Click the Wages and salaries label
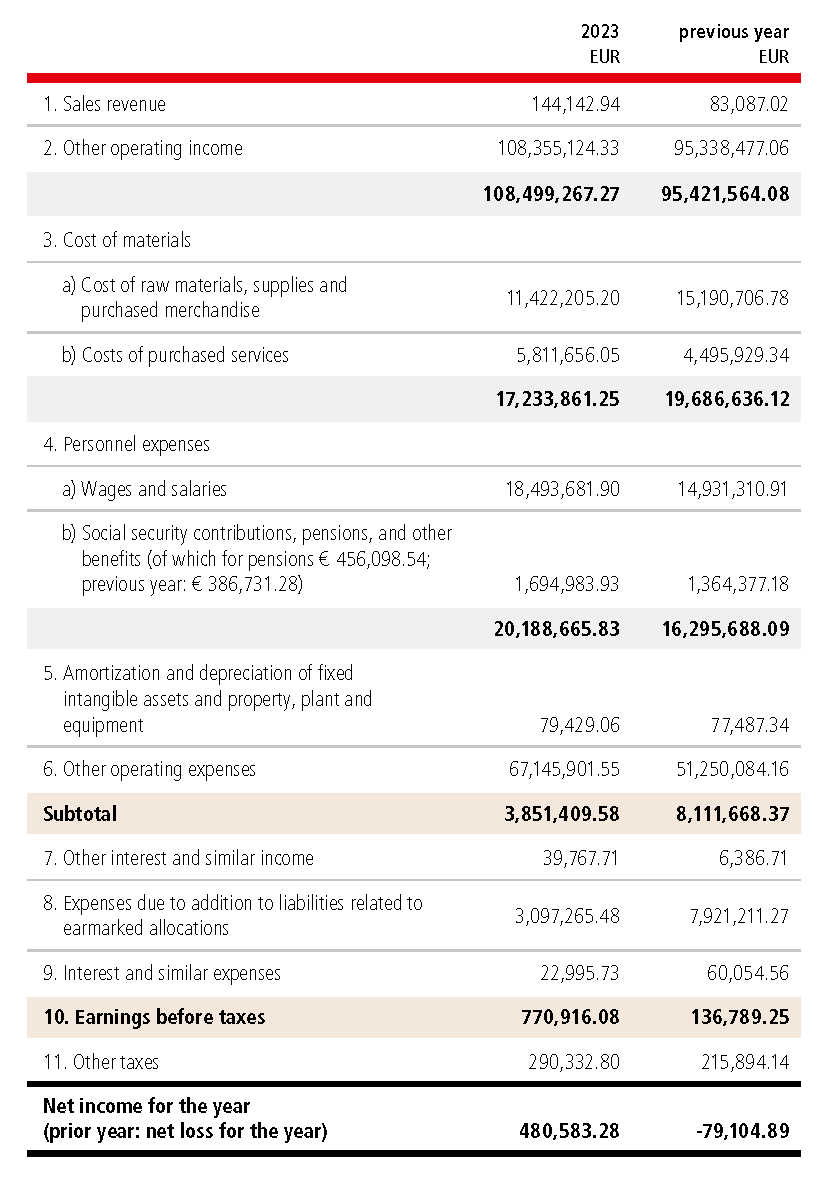This screenshot has height=1201, width=824. tap(144, 489)
